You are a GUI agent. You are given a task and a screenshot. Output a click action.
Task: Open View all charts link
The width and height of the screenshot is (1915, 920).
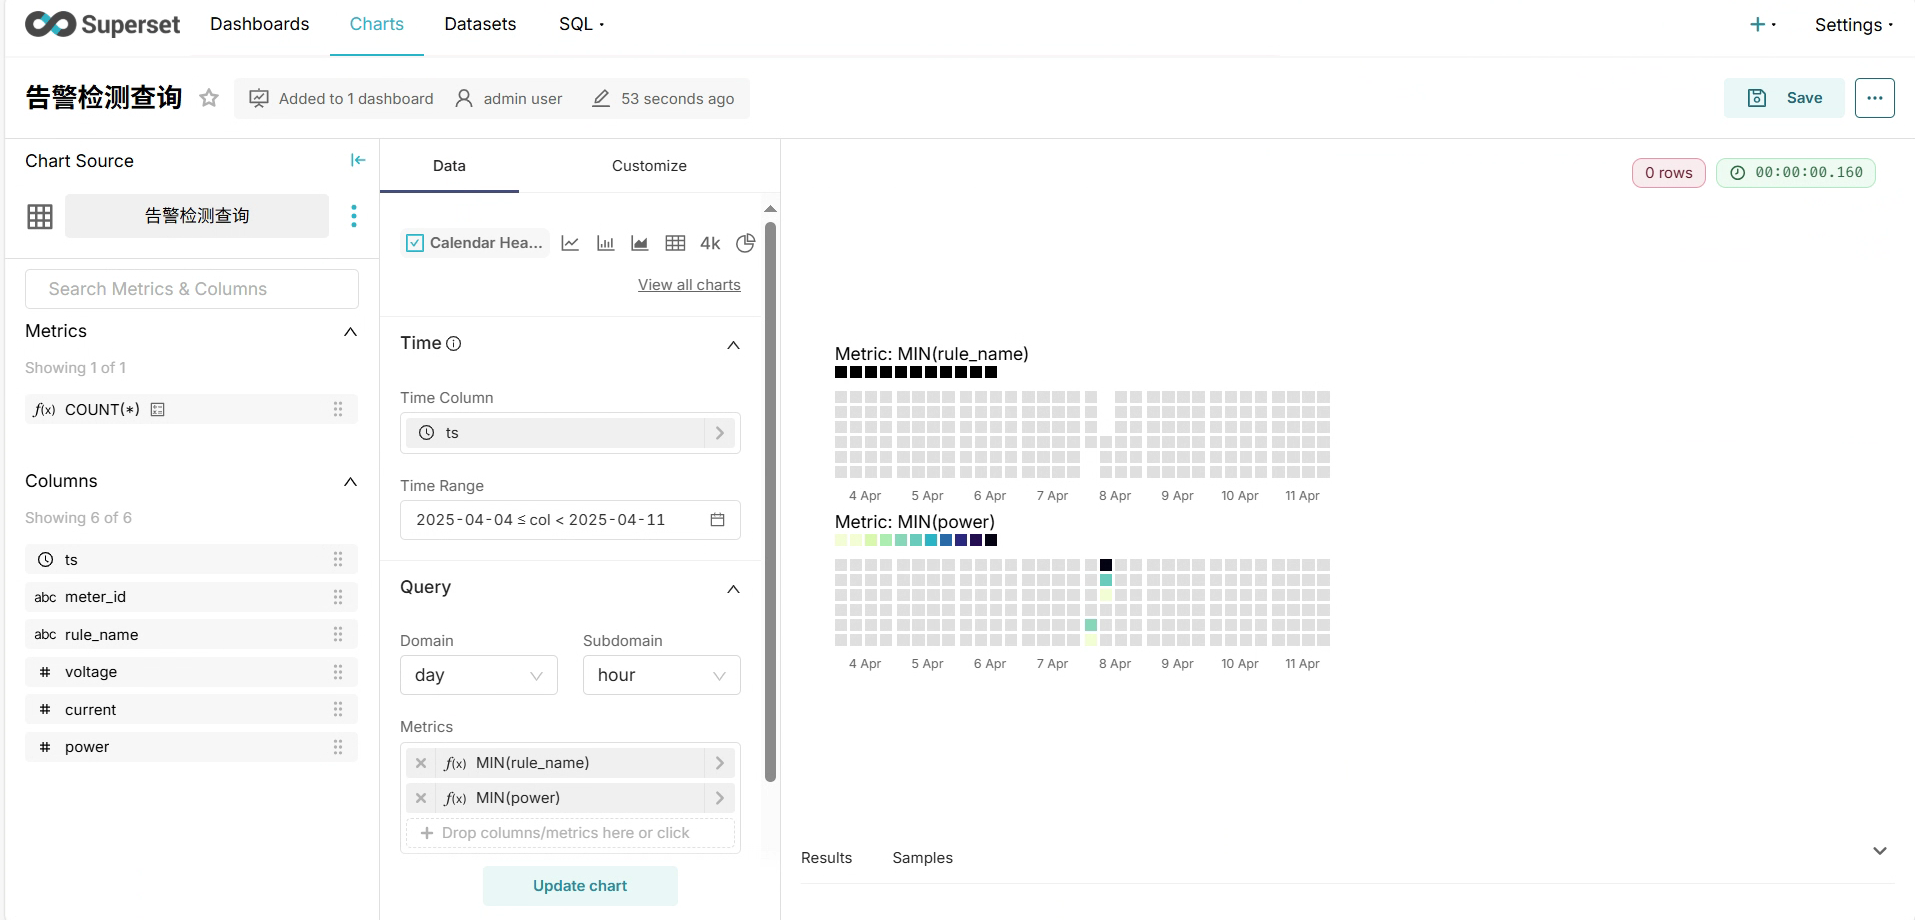(689, 285)
